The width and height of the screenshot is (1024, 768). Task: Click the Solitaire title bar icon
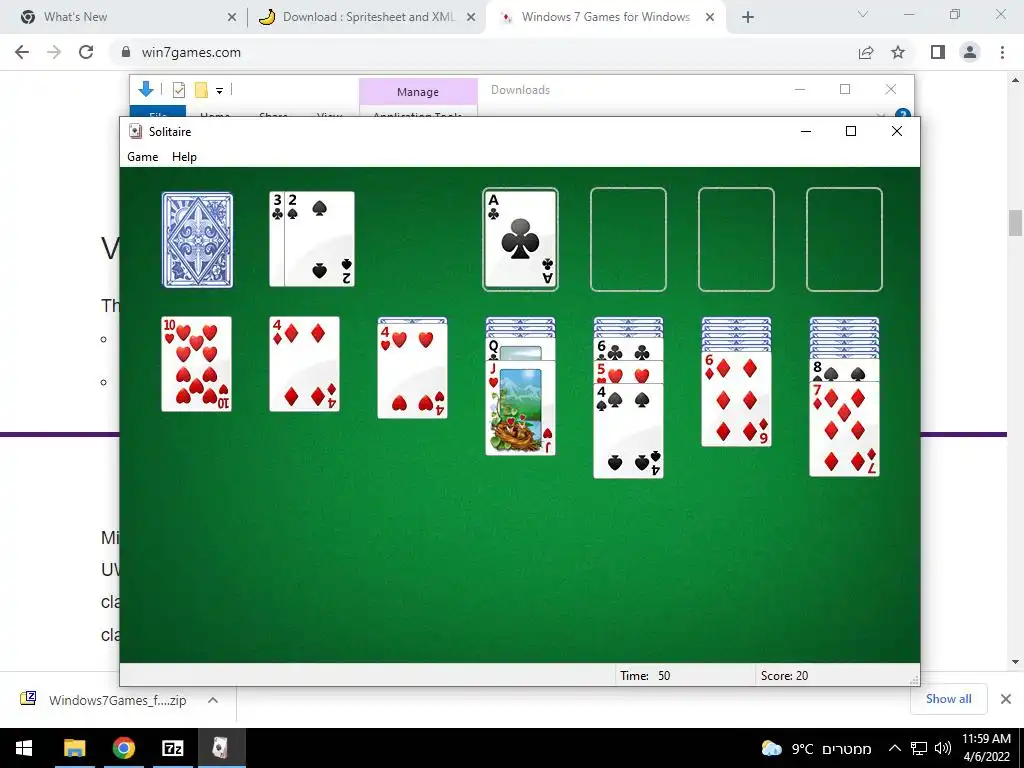[135, 131]
